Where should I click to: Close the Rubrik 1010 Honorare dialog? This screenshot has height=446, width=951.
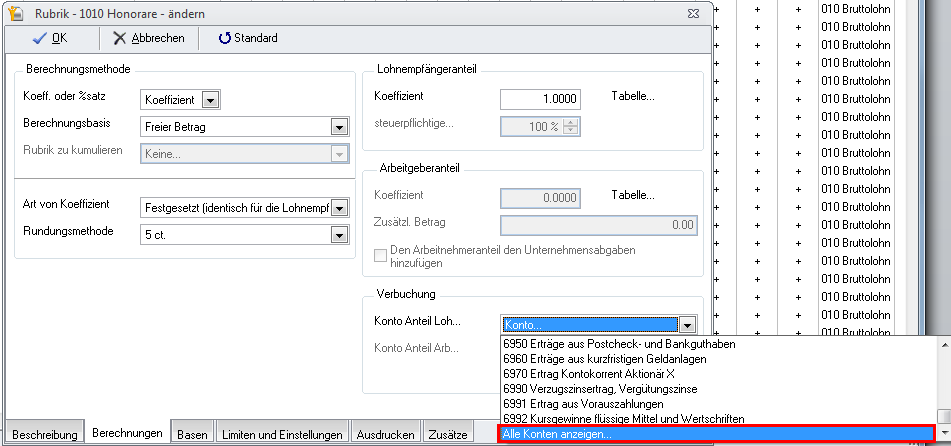click(693, 13)
